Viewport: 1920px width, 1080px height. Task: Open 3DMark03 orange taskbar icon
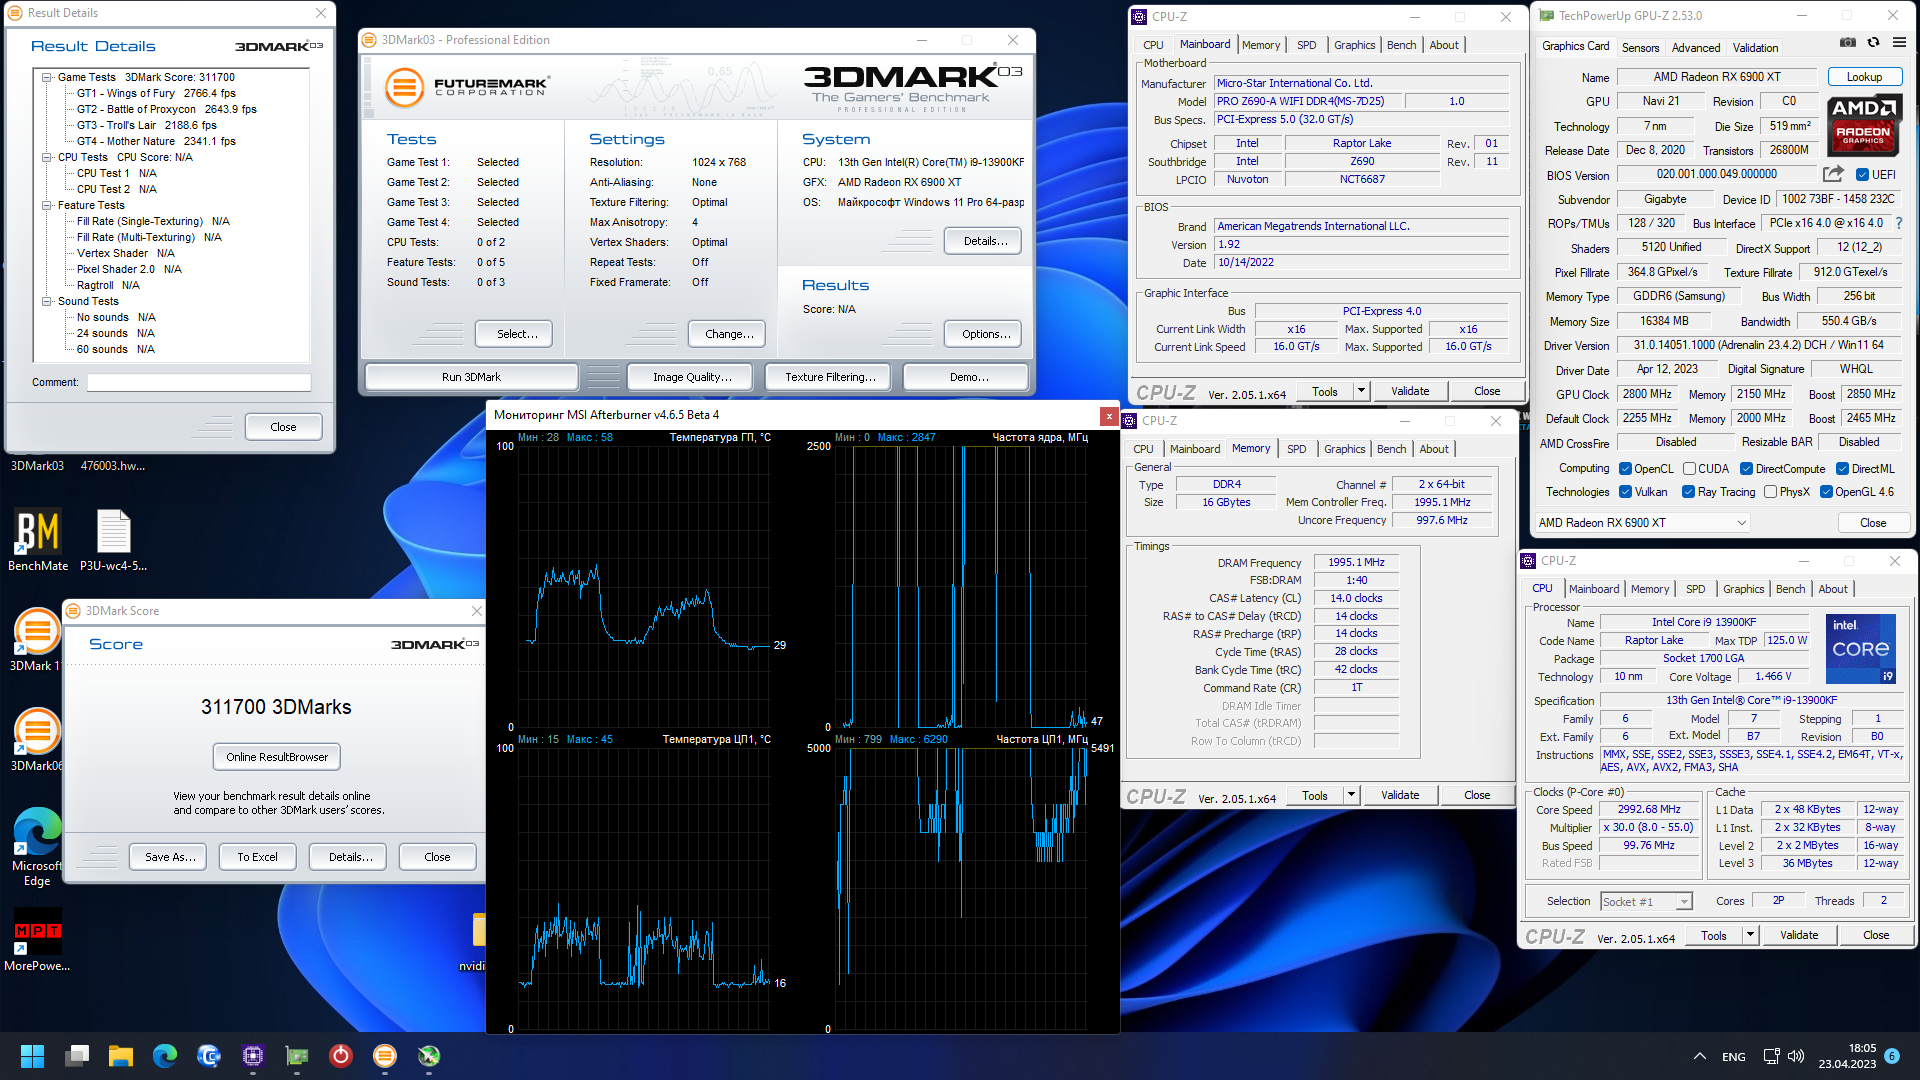(x=385, y=1056)
